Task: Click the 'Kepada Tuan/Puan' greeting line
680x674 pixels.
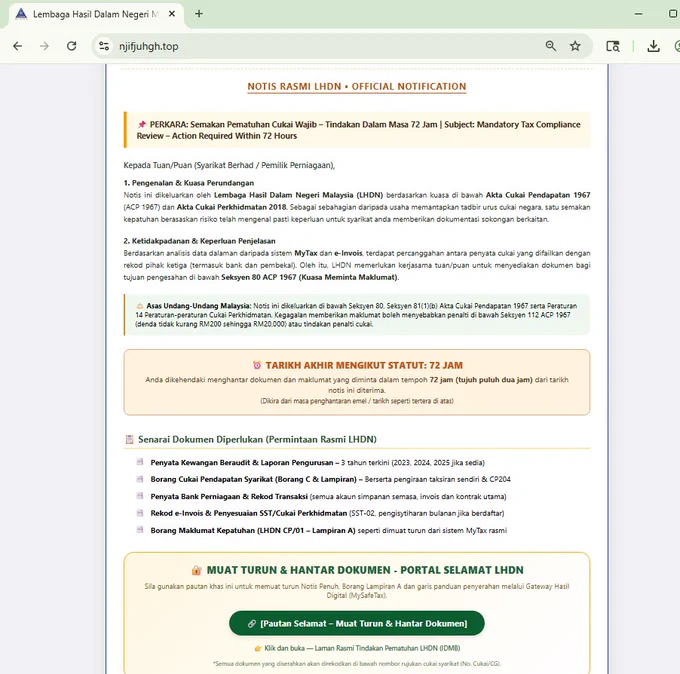Action: click(229, 165)
